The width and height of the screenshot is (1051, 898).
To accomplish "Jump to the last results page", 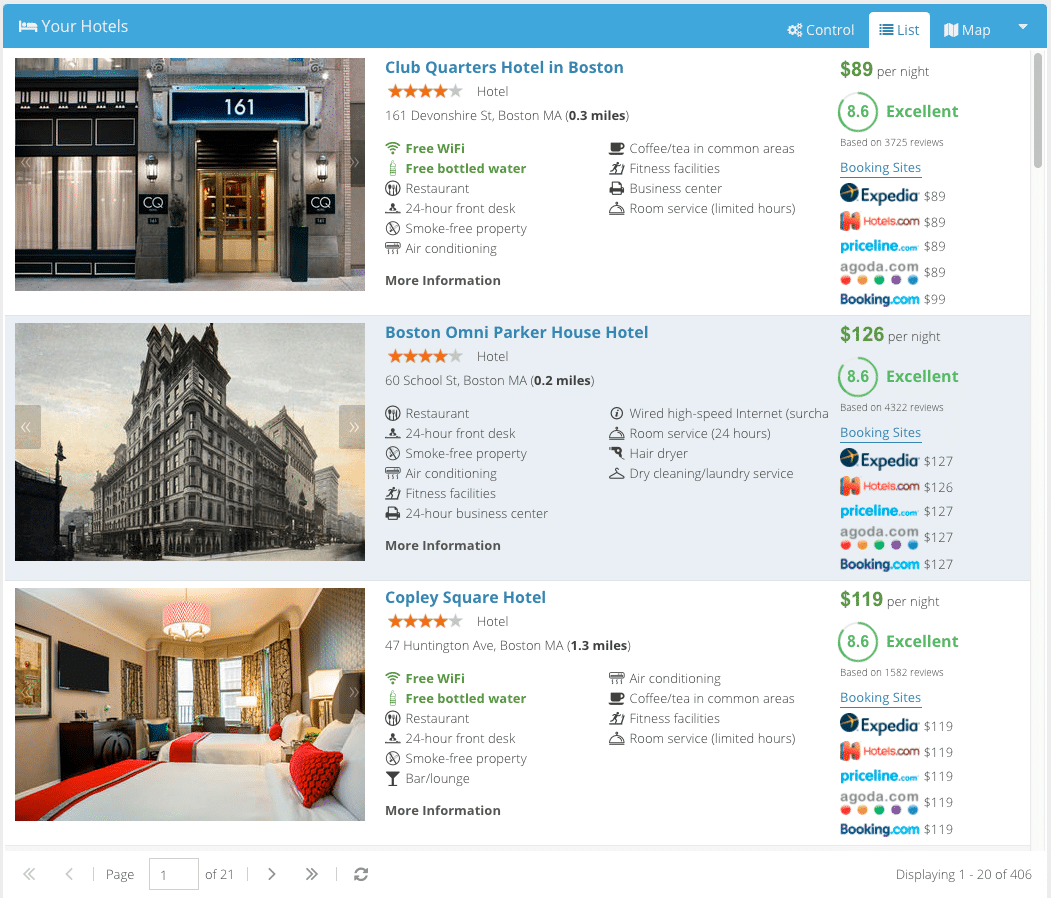I will click(311, 874).
